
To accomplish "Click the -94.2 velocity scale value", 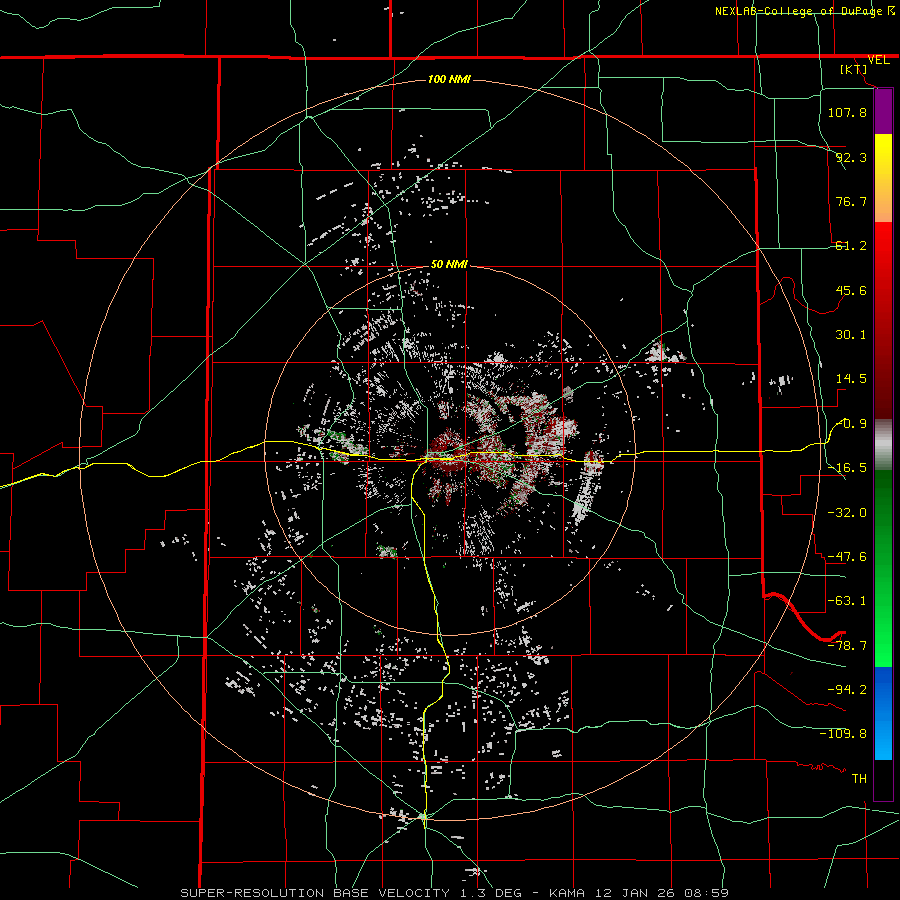I will click(x=847, y=690).
